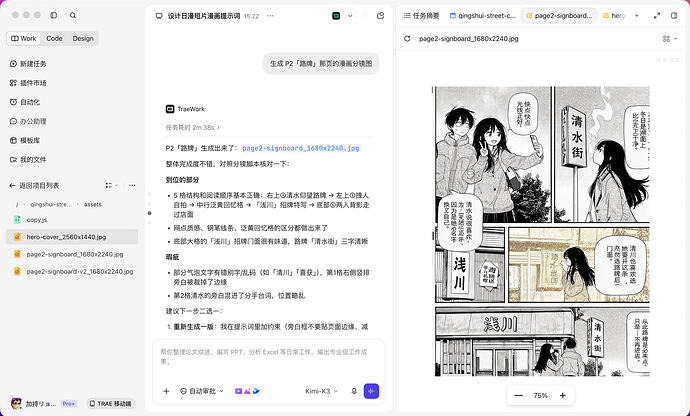
Task: Click the expand fullscreen arrows icon
Action: (657, 15)
